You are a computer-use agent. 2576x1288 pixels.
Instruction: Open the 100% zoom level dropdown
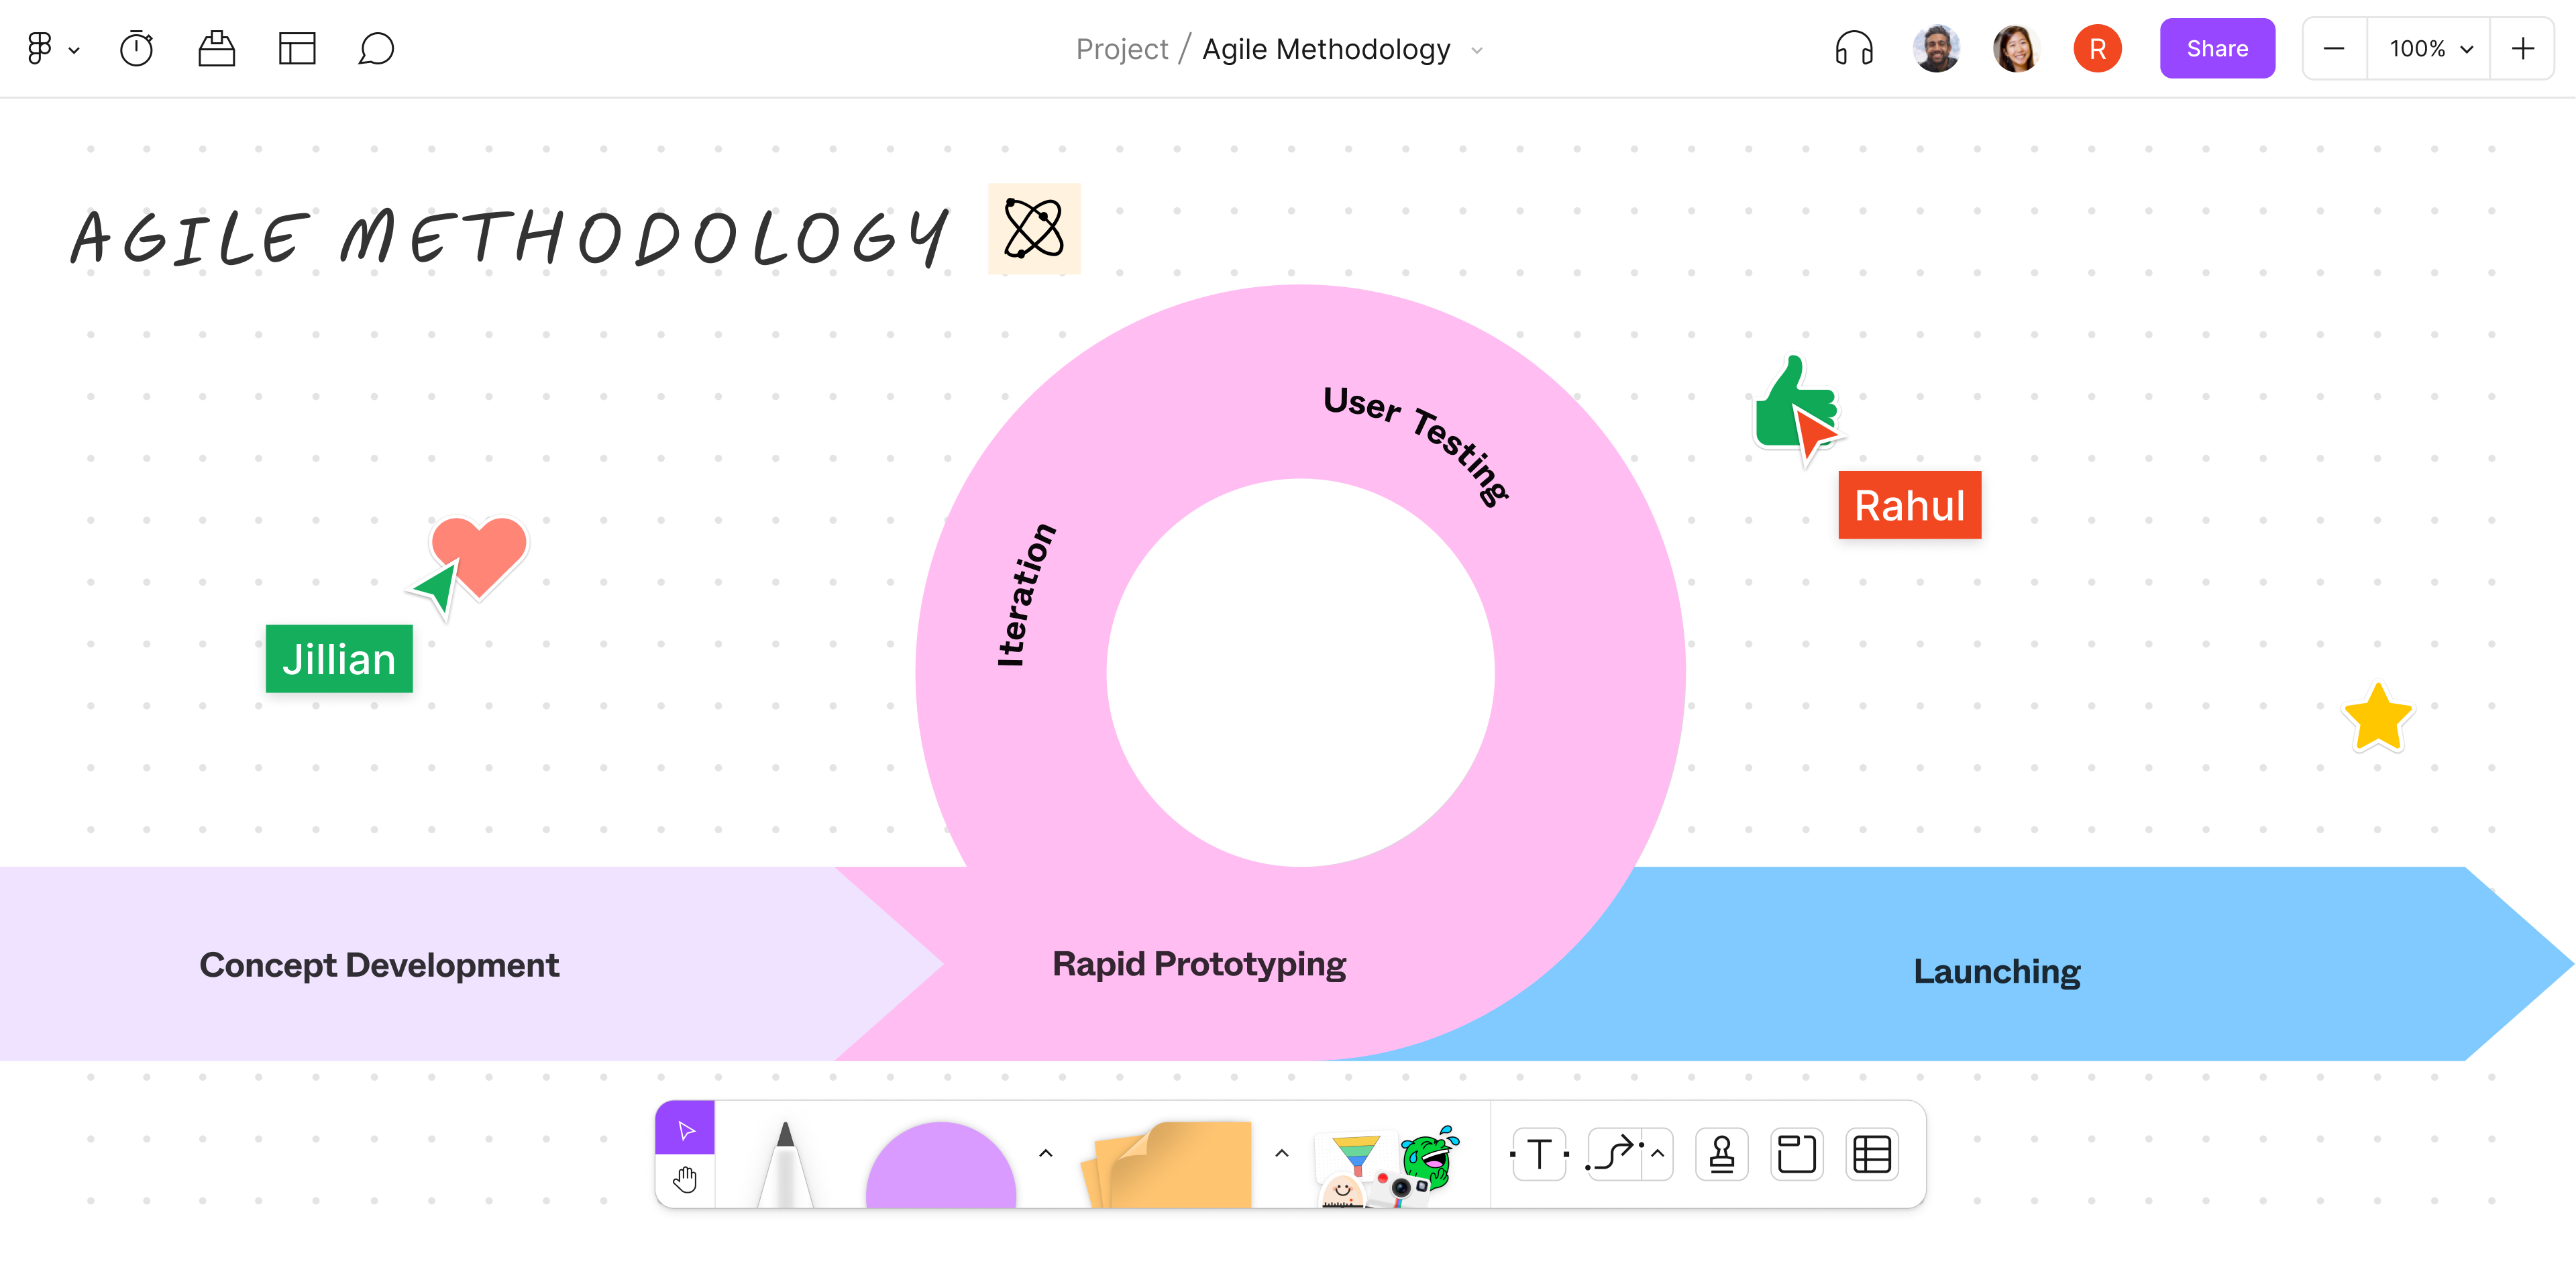[2429, 48]
